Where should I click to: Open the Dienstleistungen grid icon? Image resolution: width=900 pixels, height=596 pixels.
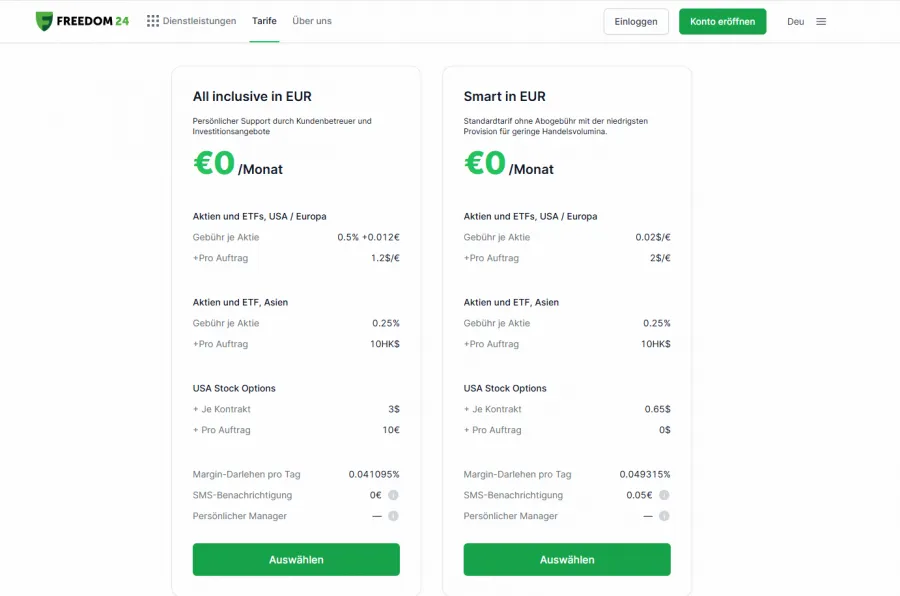(154, 20)
